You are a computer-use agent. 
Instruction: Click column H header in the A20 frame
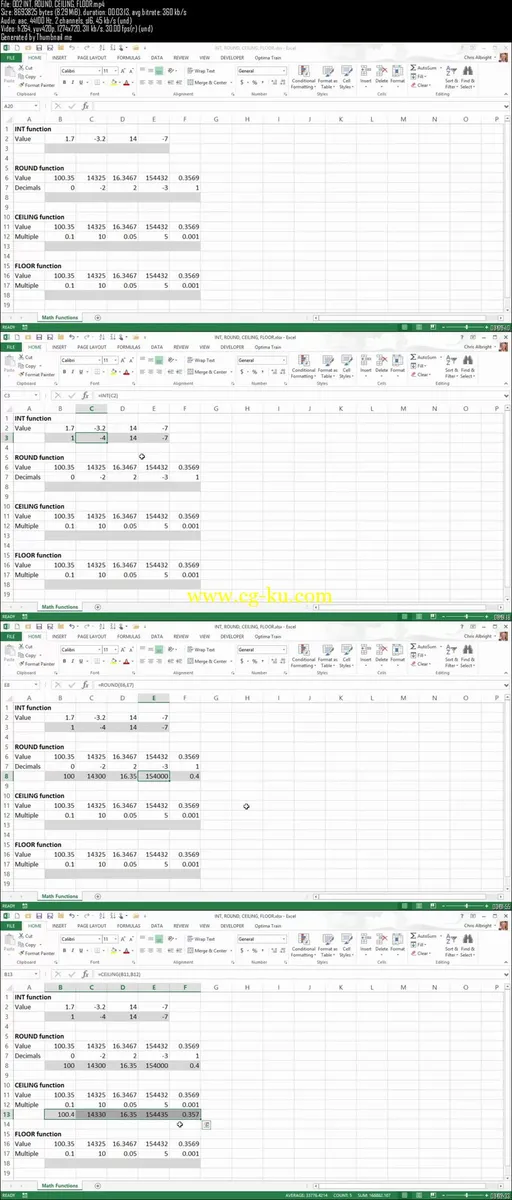(249, 119)
